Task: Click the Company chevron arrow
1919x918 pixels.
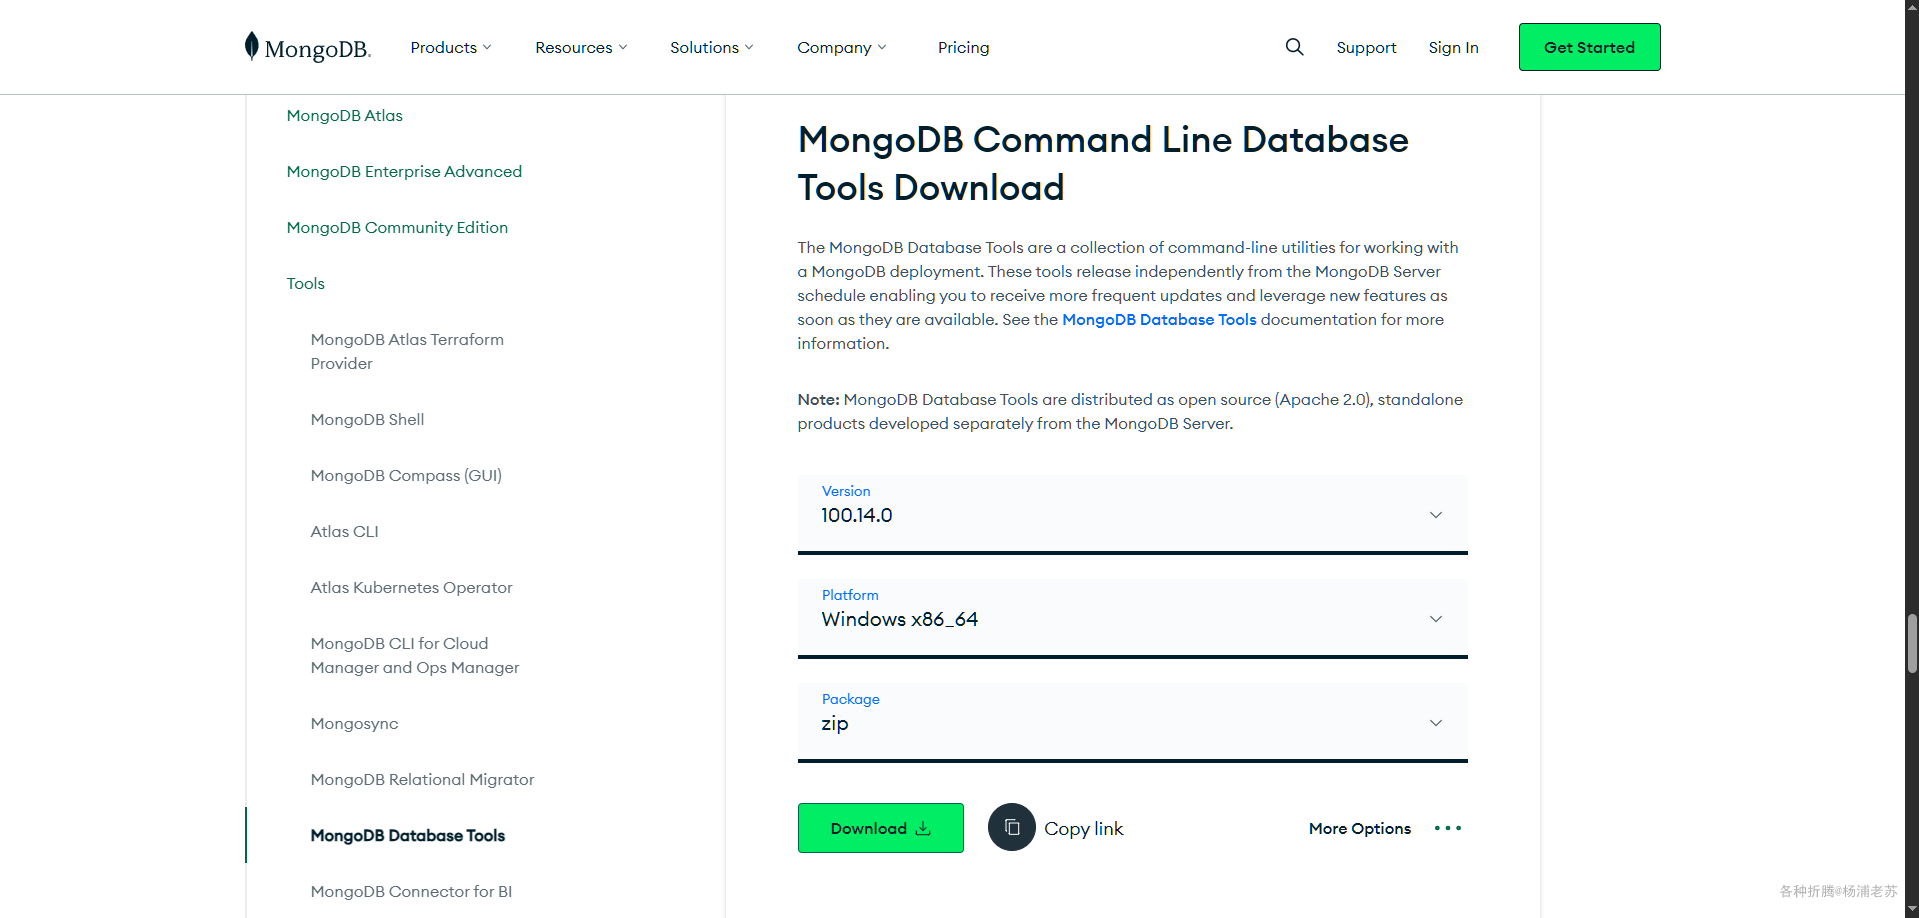Action: pos(882,47)
